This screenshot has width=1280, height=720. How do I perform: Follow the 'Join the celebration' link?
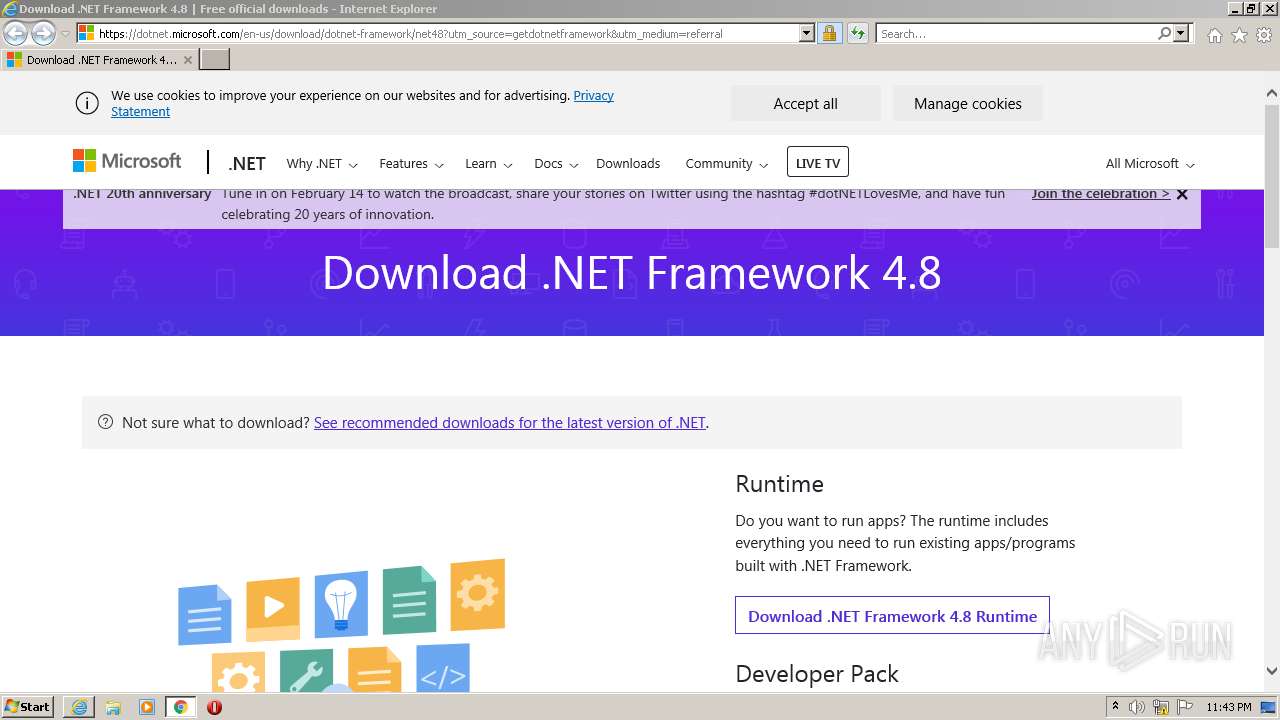point(1101,194)
